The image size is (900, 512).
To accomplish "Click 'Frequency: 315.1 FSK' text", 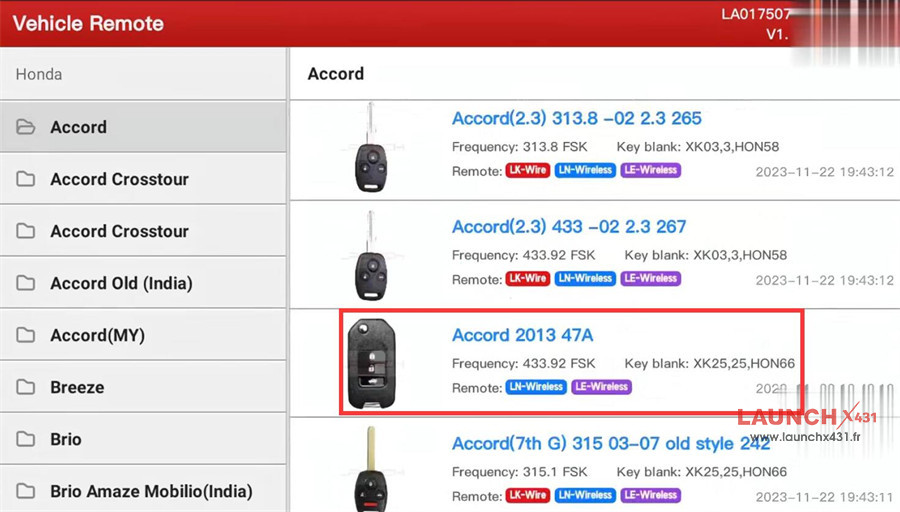I will click(x=519, y=472).
